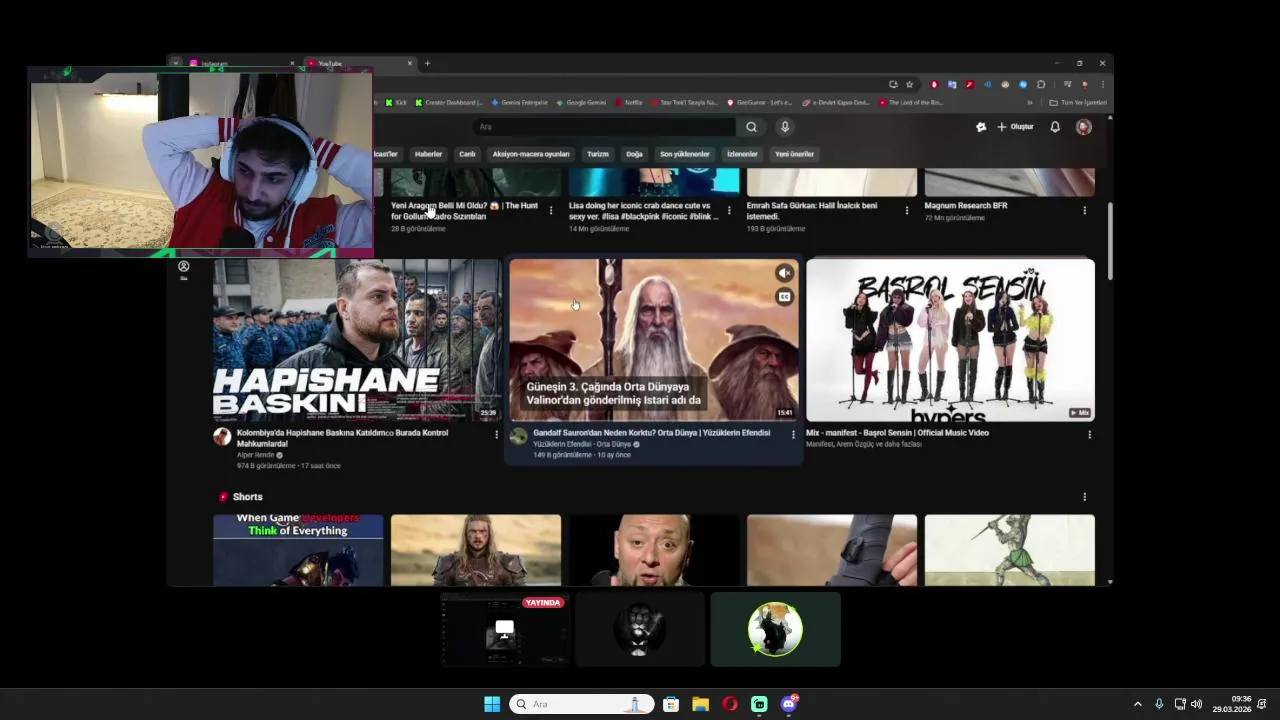This screenshot has height=720, width=1280.
Task: Open Başrol Sensin mix thumbnail
Action: 950,340
